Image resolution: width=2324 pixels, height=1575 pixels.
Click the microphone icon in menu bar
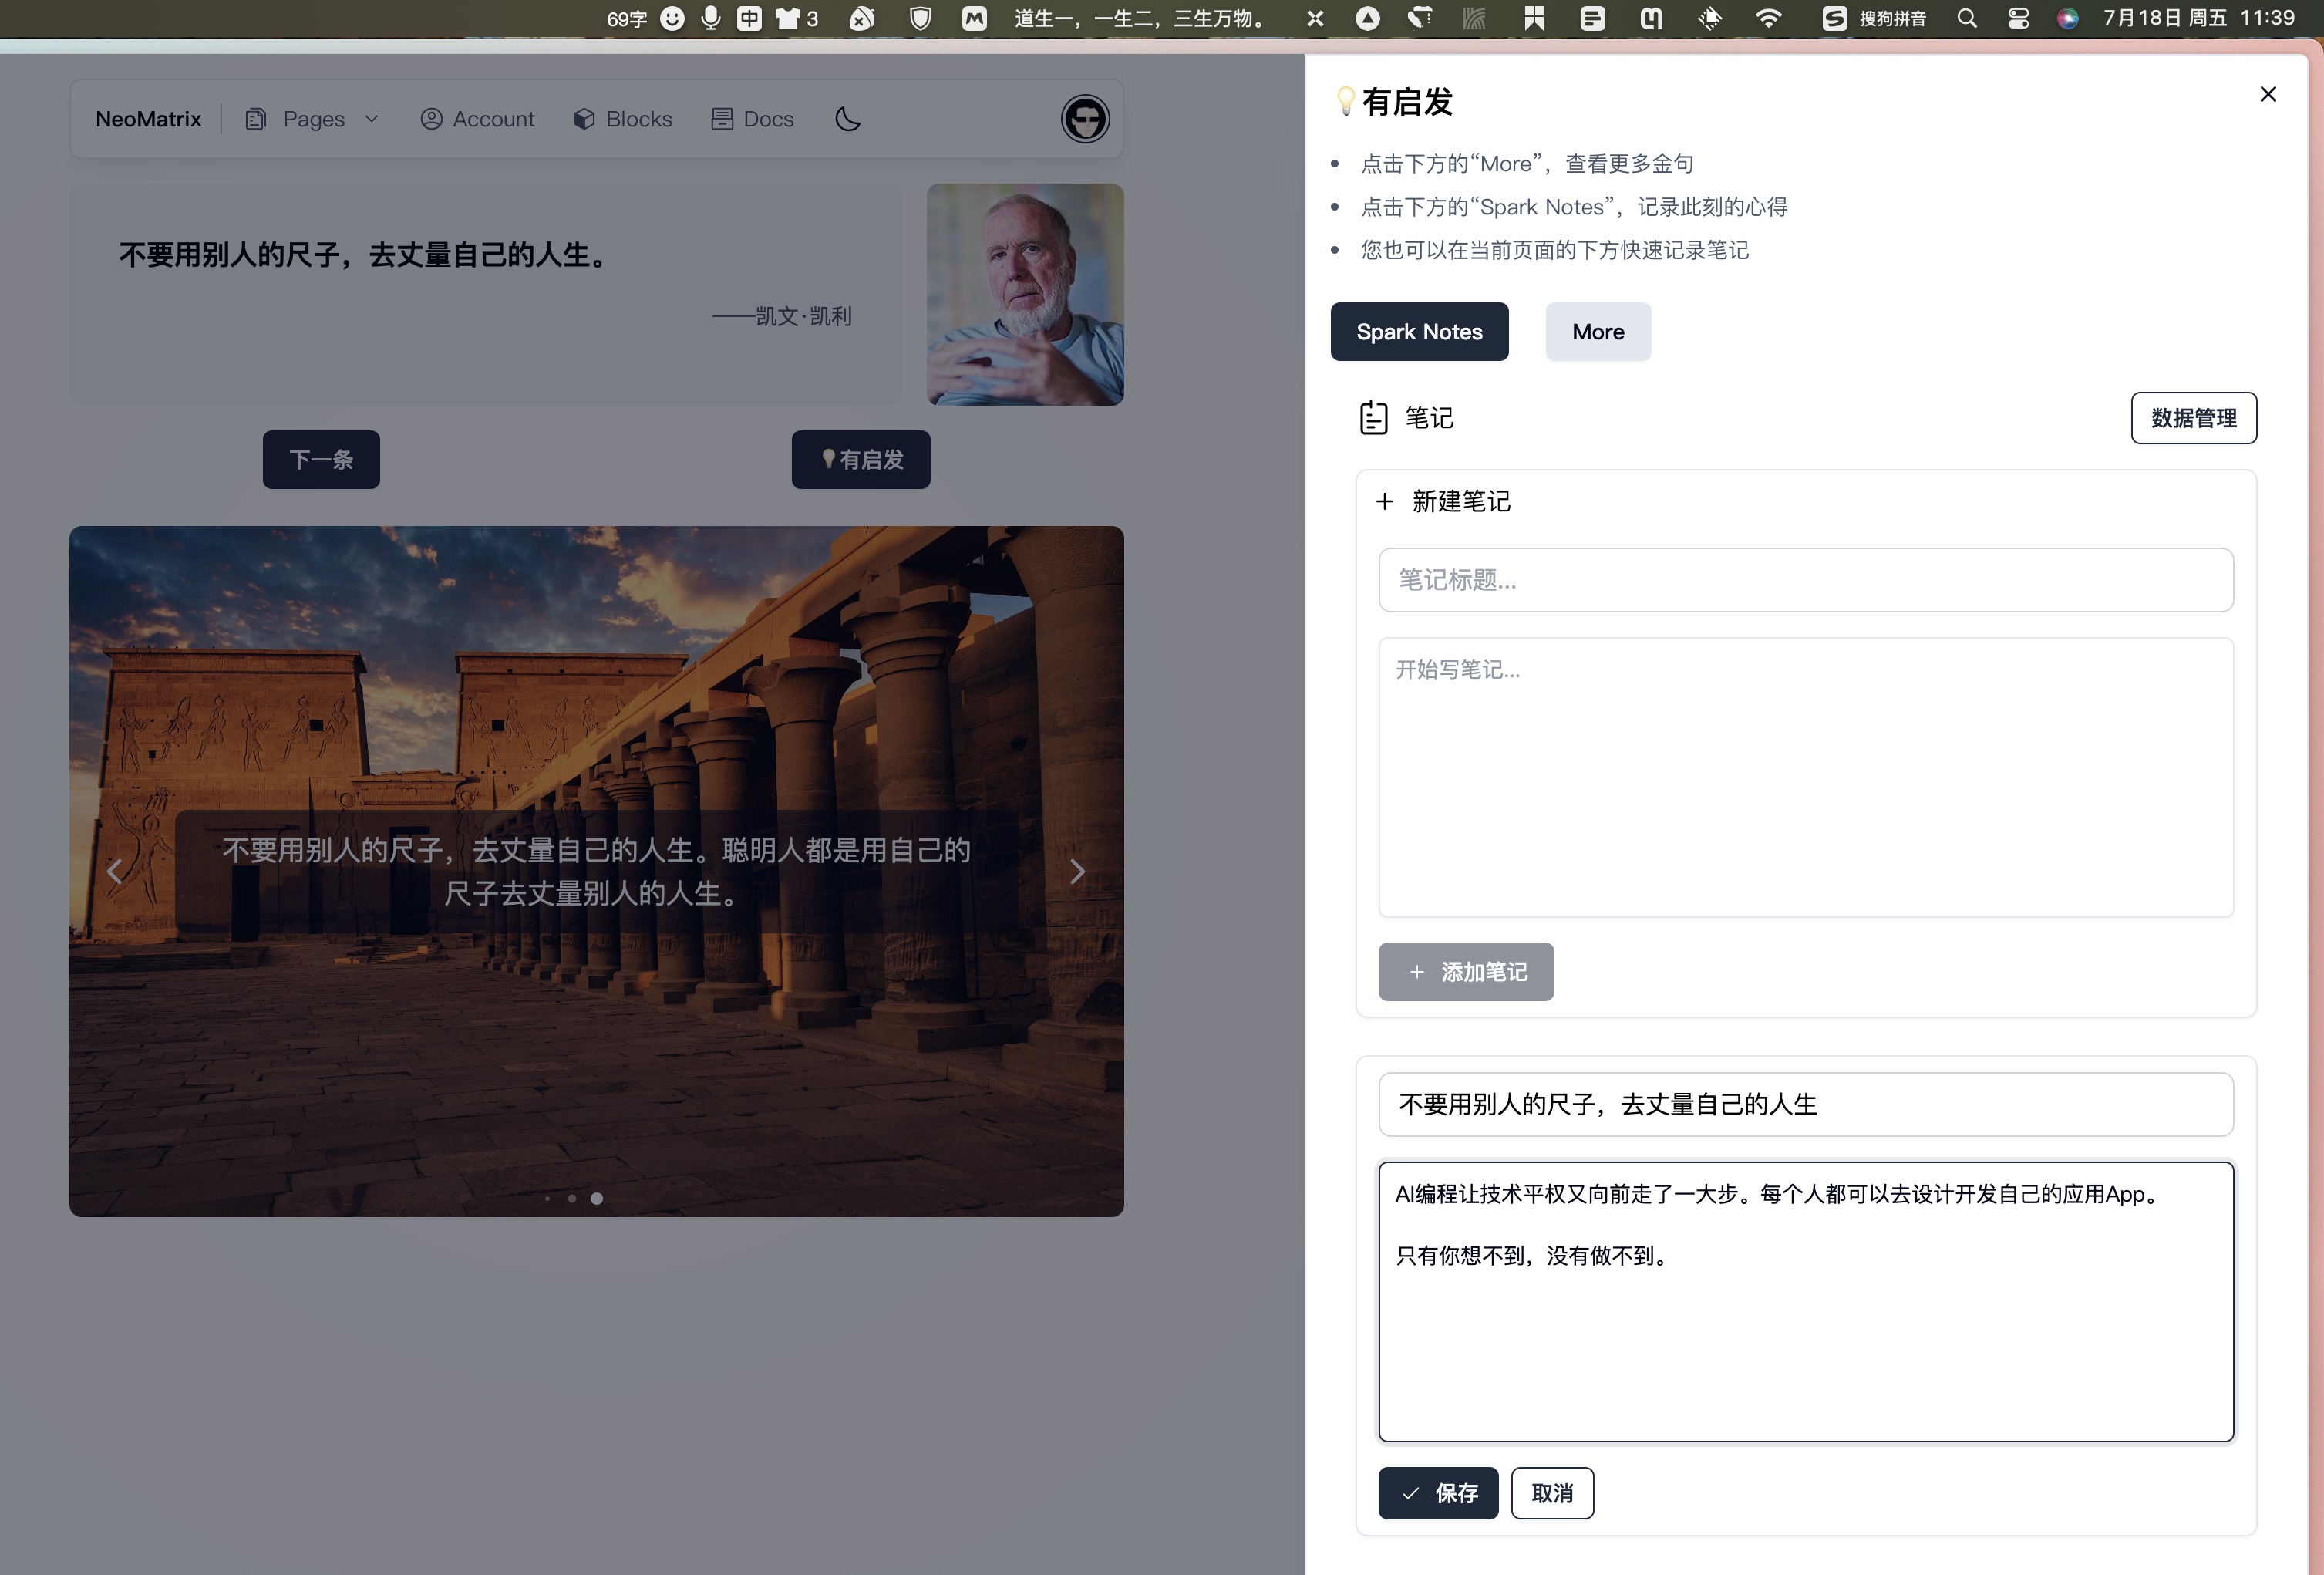(x=711, y=18)
